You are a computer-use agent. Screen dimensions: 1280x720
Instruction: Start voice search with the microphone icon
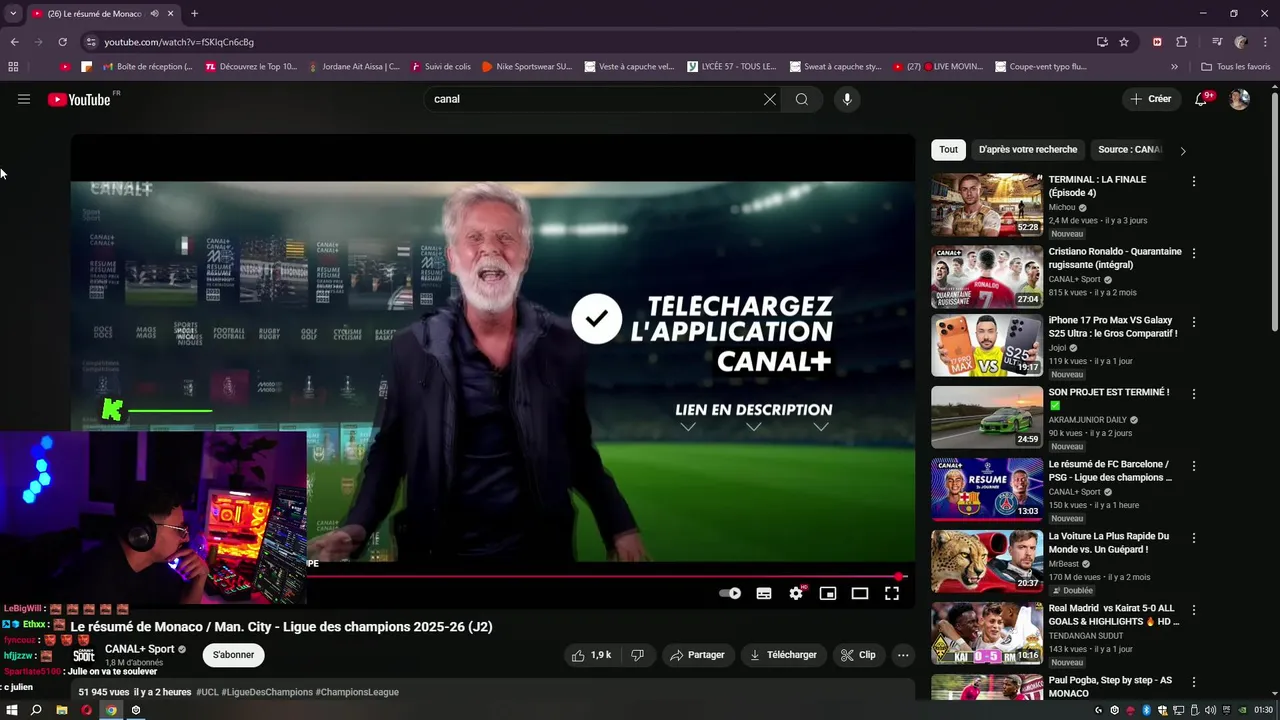[x=847, y=99]
